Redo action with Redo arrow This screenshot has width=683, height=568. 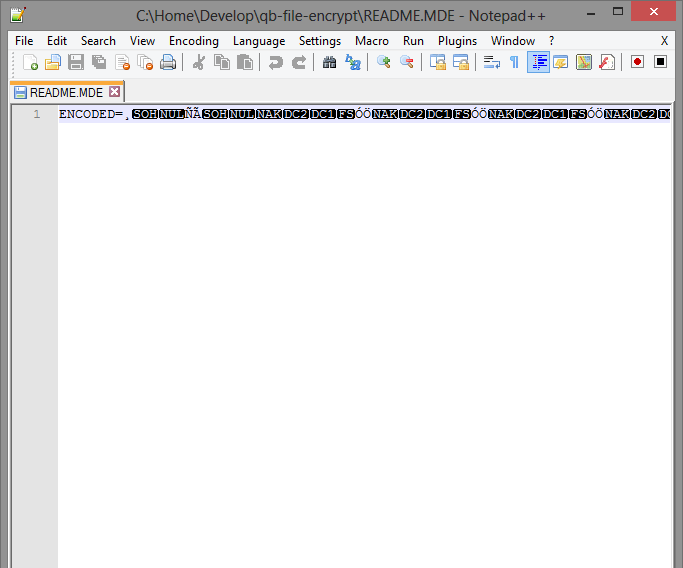[298, 62]
